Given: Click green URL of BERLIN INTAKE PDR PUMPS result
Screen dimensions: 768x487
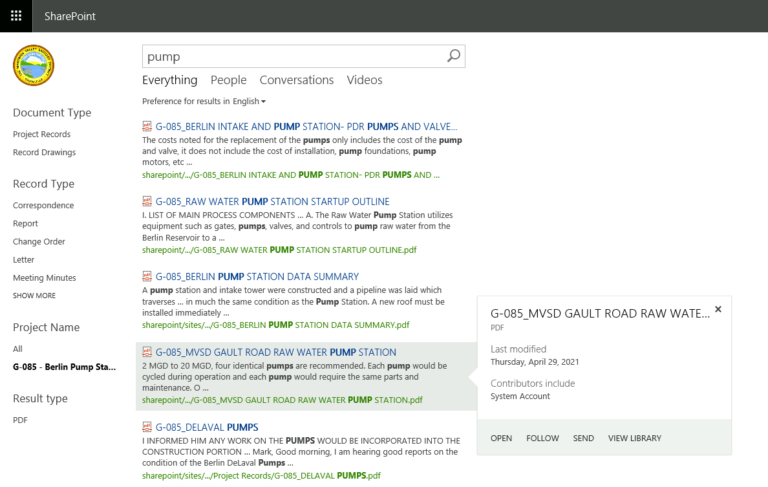Looking at the screenshot, I should tap(291, 175).
